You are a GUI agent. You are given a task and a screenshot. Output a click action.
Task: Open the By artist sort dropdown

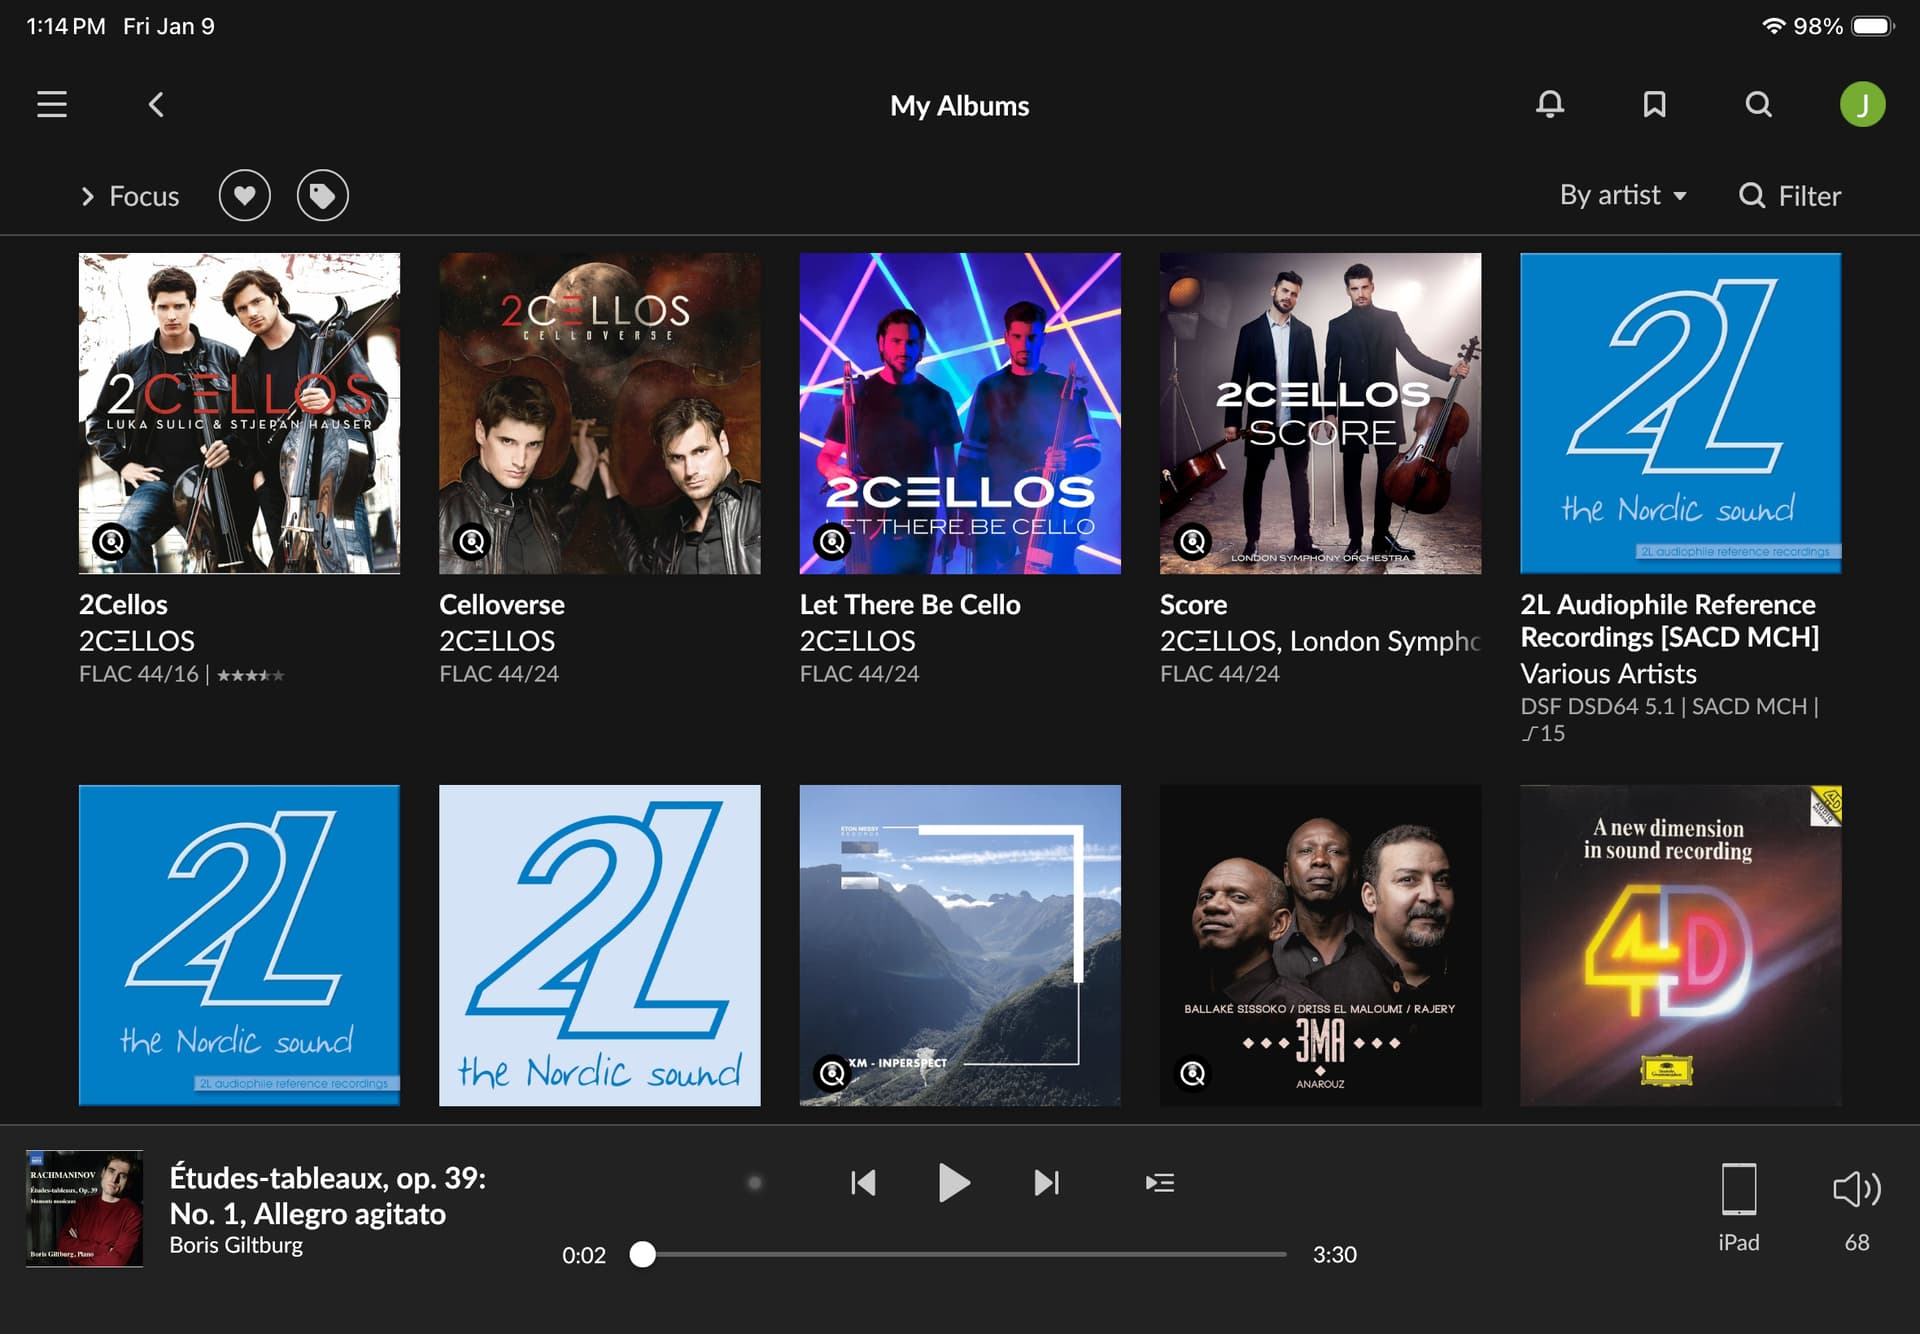point(1622,195)
